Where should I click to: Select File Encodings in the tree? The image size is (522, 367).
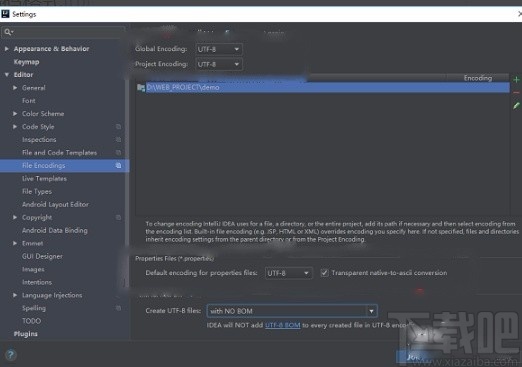(x=64, y=166)
